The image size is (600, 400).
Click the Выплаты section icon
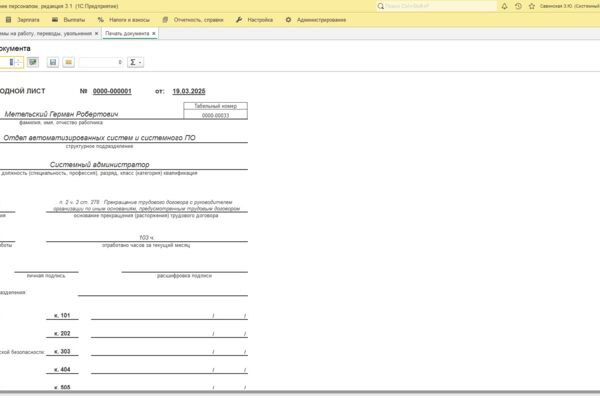coord(55,20)
